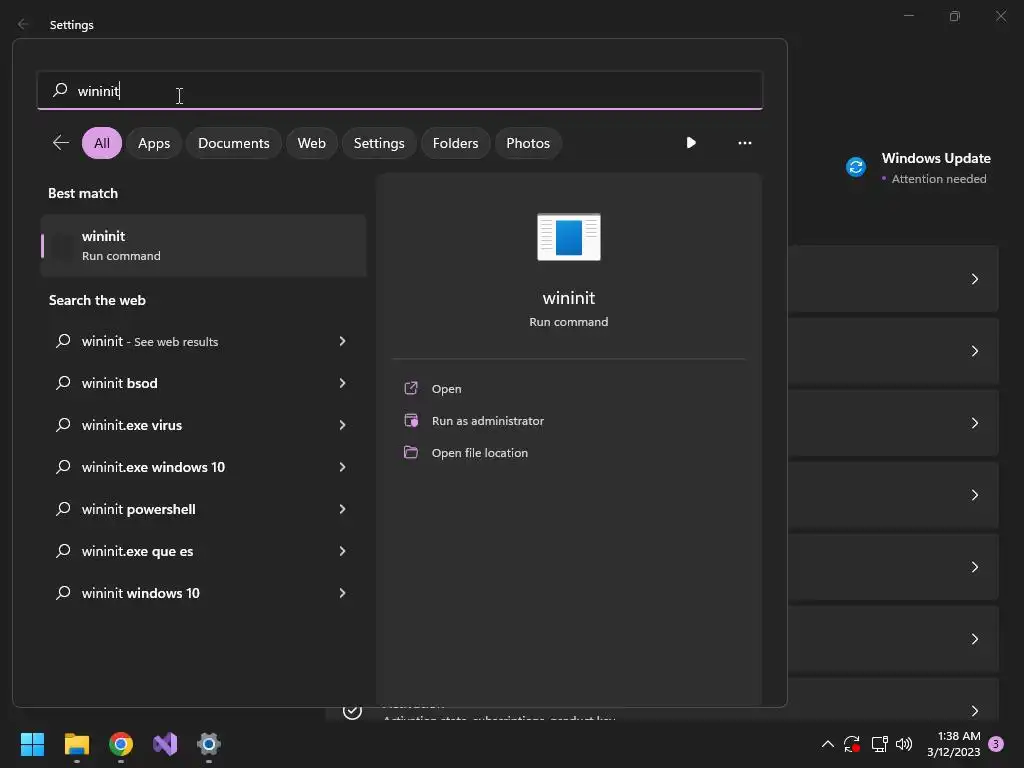
Task: Expand arrow next to 'wininit.exe que es'
Action: [342, 551]
